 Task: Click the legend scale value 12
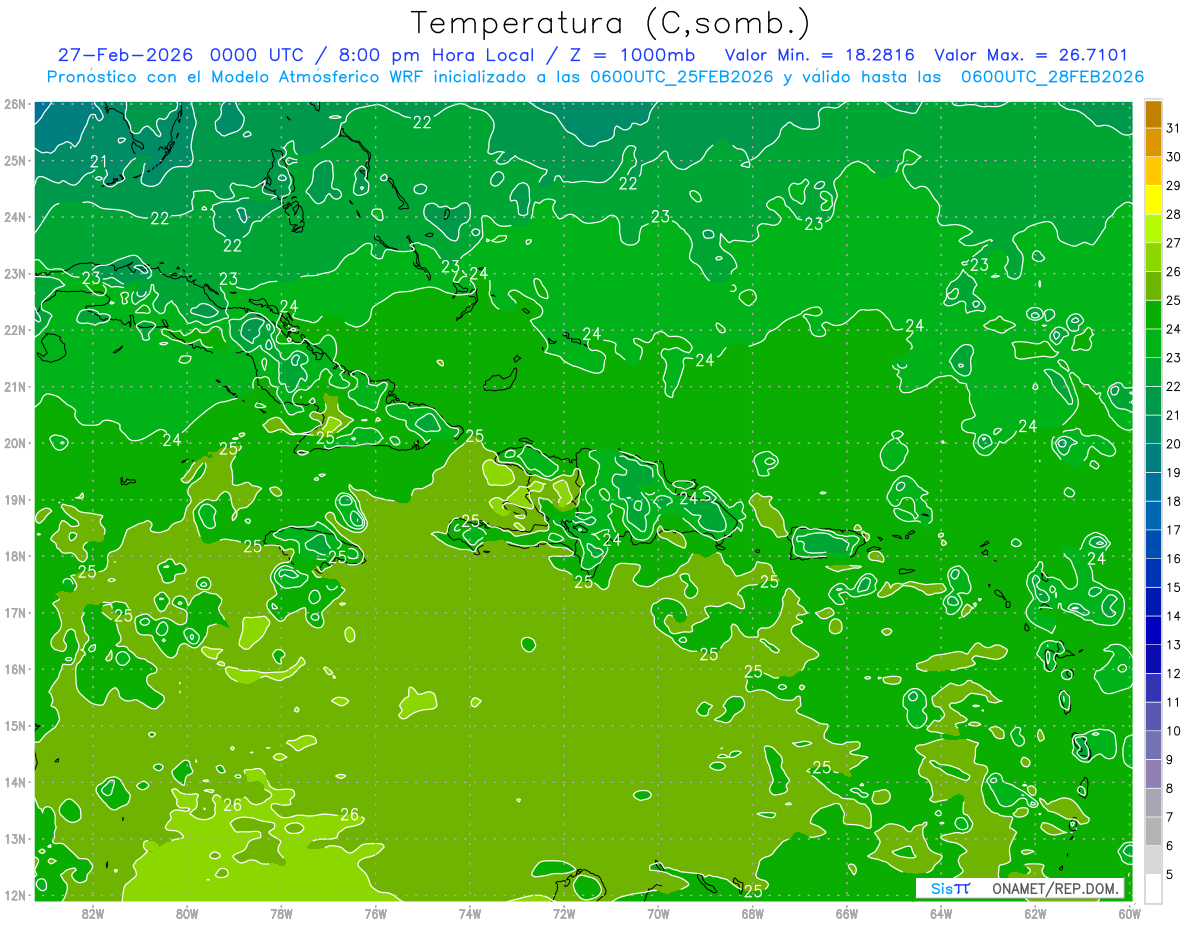[x=1173, y=673]
